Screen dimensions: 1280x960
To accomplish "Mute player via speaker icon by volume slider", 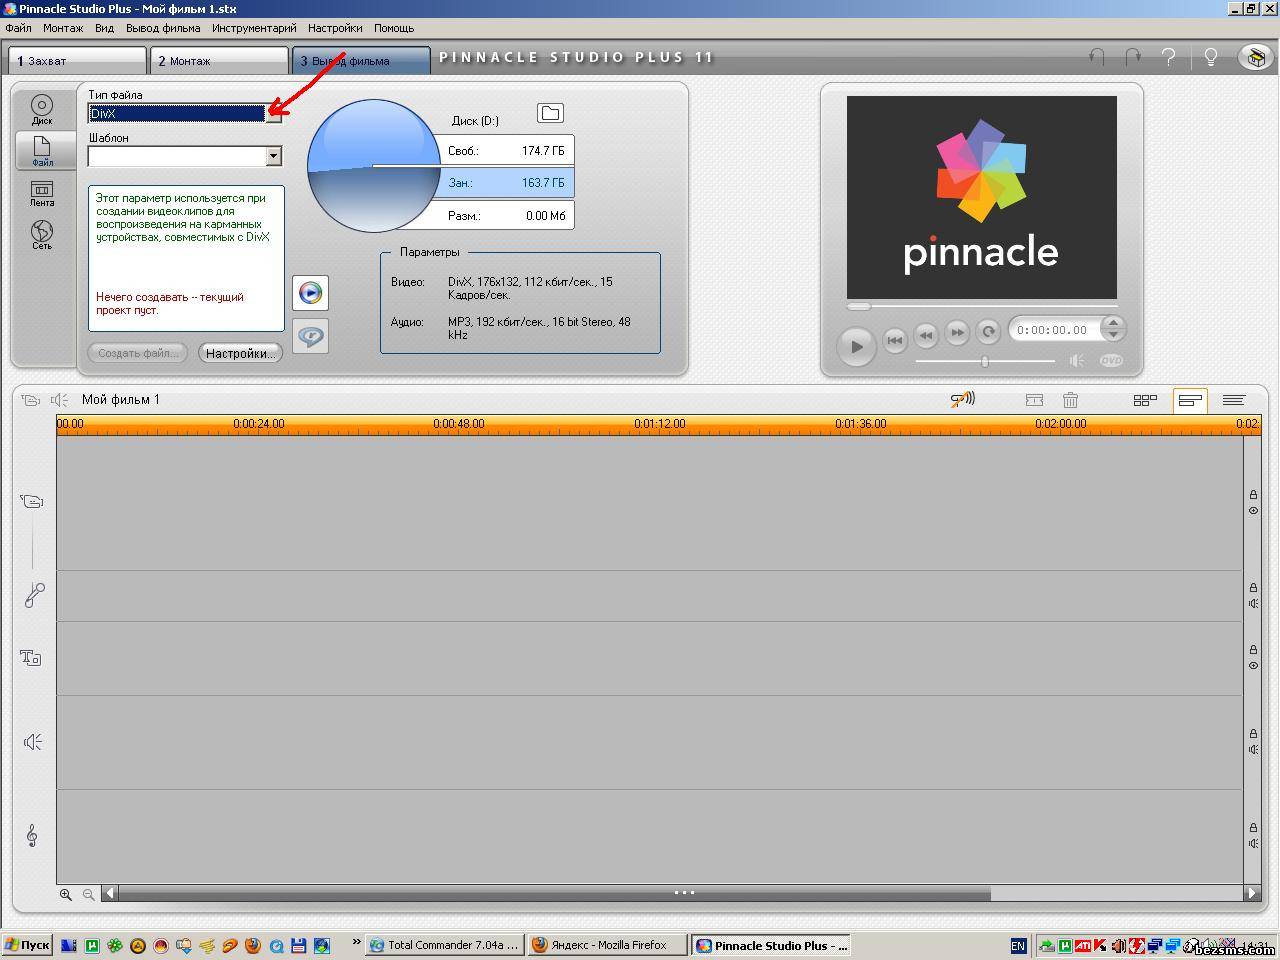I will click(x=1077, y=361).
